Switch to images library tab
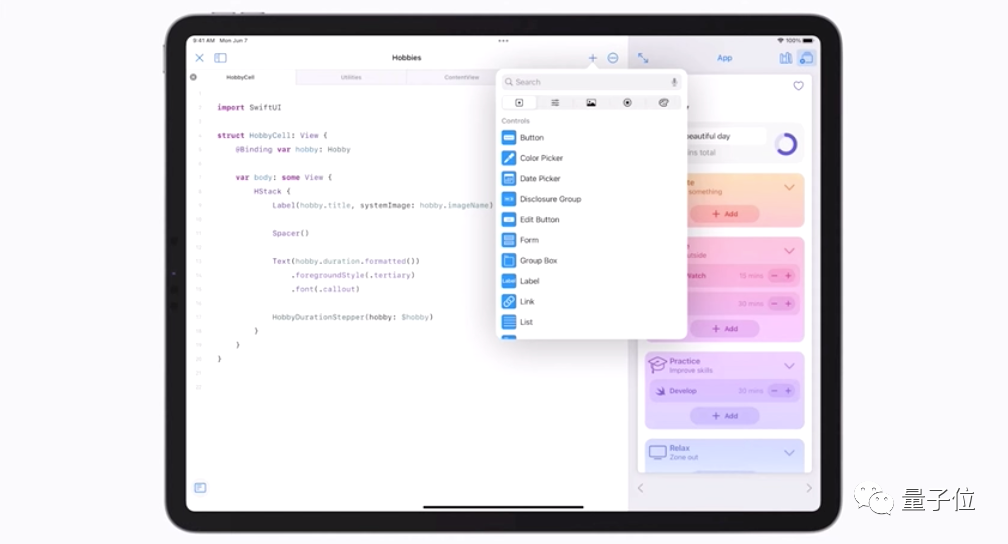Screen dimensions: 1008x544 tap(591, 103)
